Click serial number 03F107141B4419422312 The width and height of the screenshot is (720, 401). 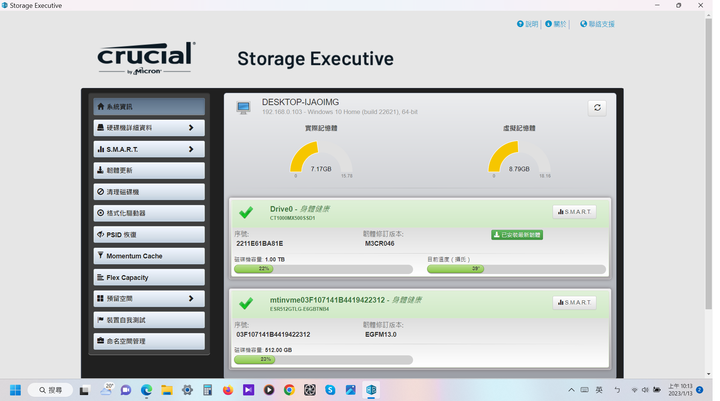coord(273,334)
